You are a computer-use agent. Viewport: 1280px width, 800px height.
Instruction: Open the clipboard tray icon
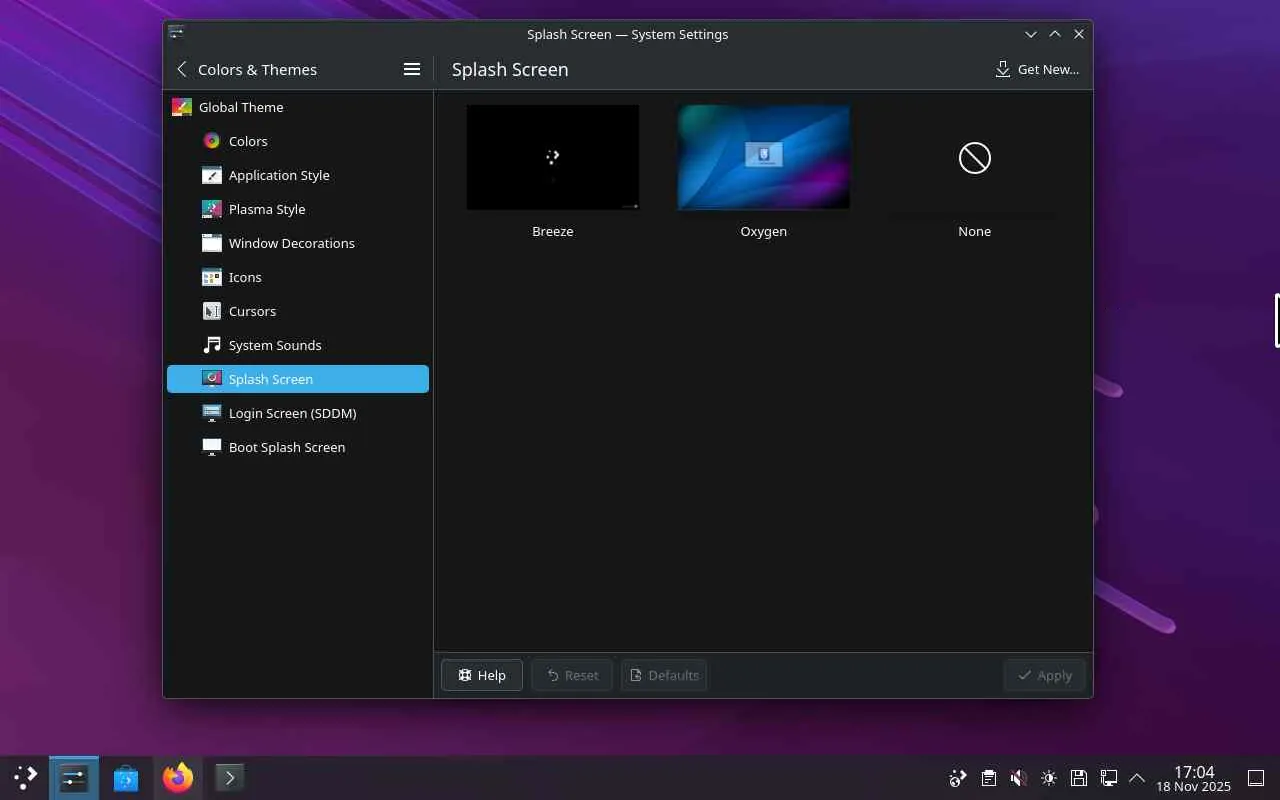988,778
